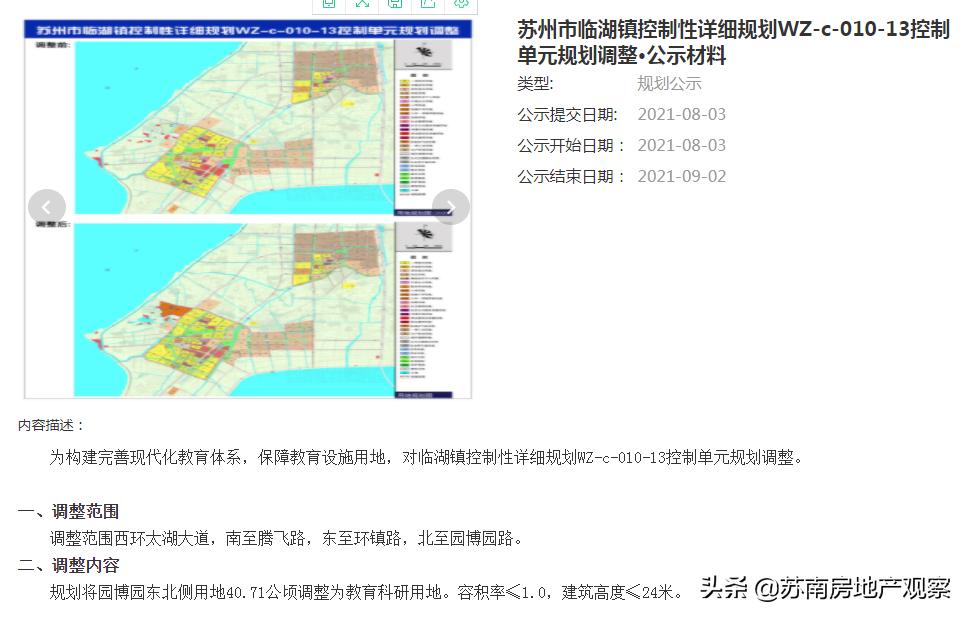Click the previous-image arrow on the carousel

tap(47, 206)
